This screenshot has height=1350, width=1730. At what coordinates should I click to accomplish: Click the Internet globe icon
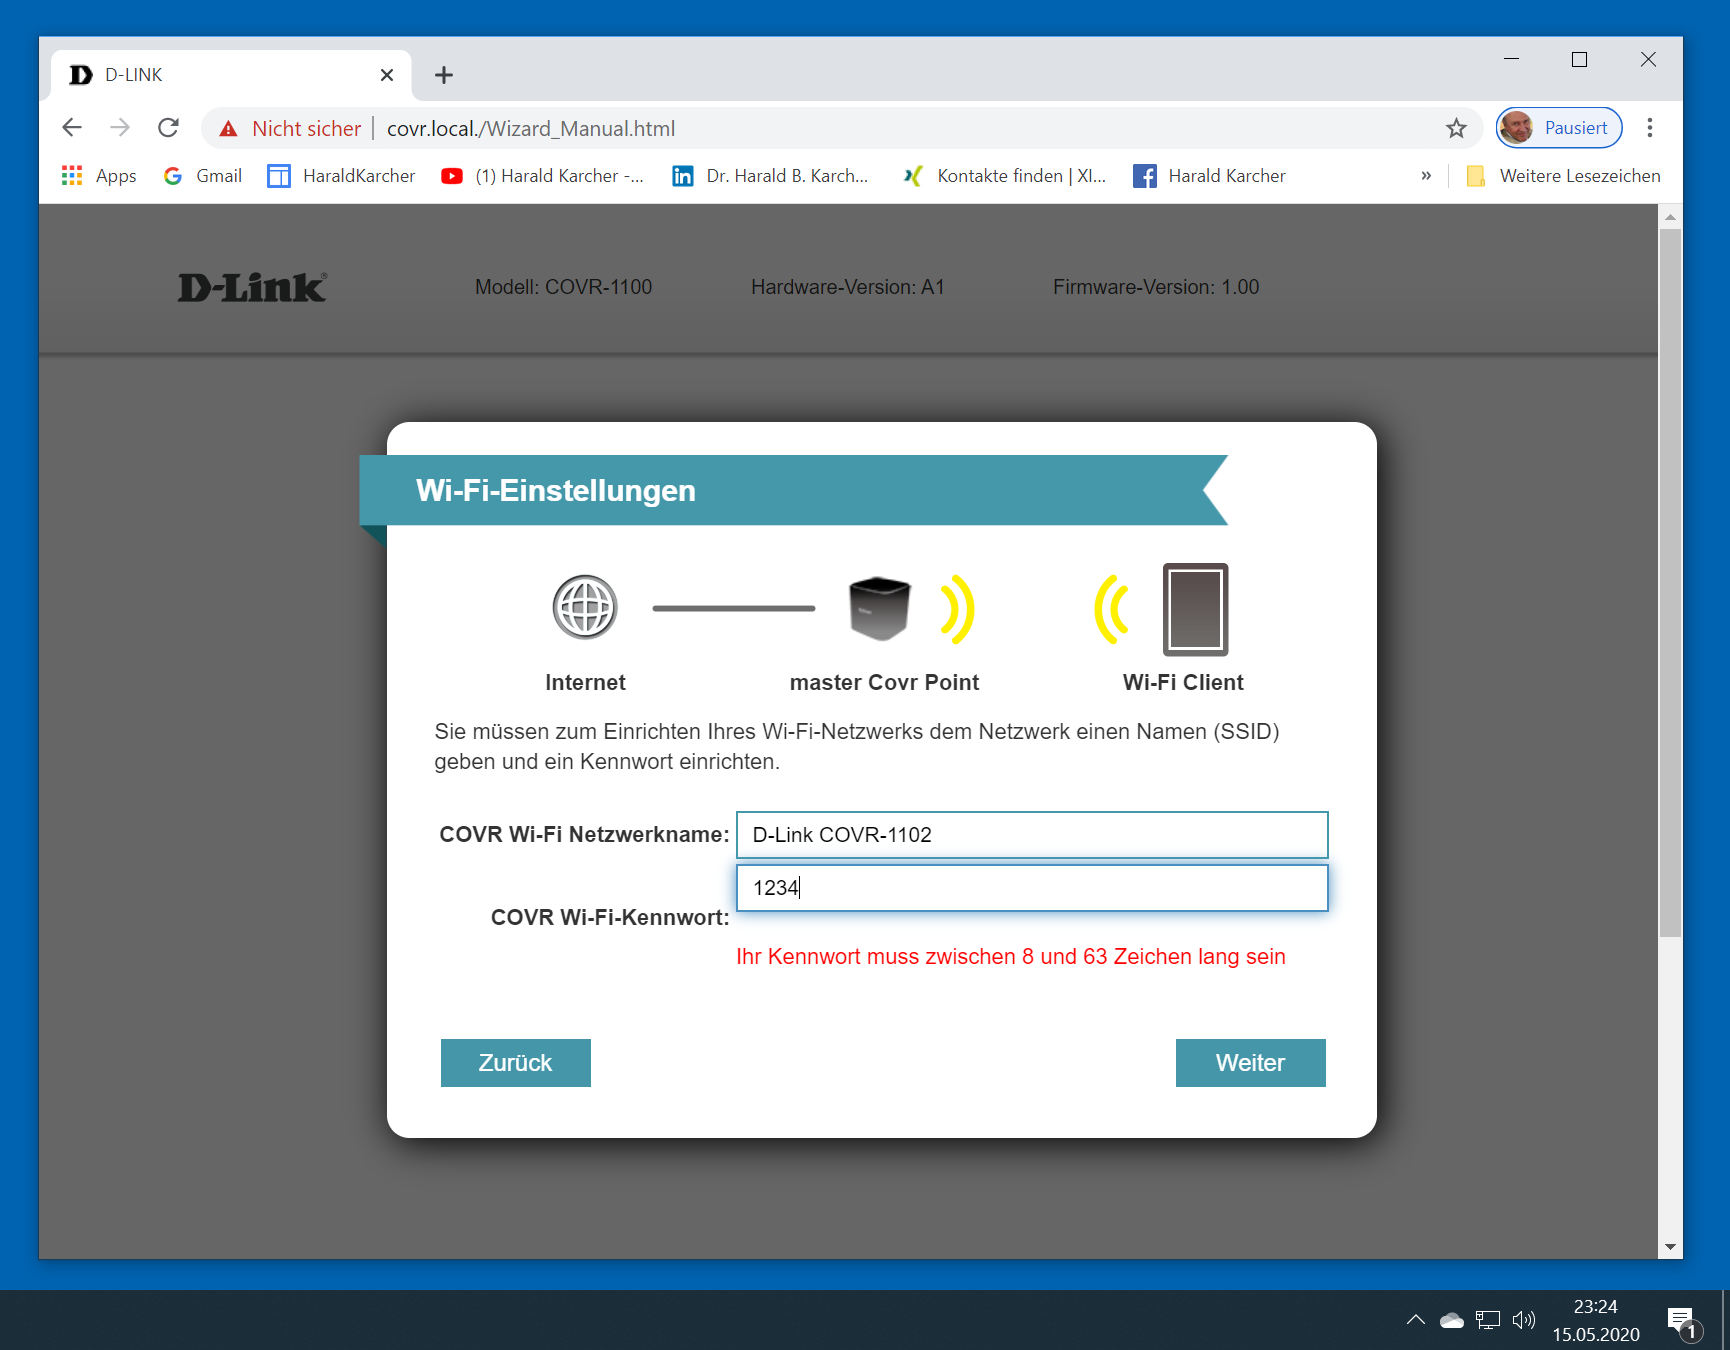point(585,607)
